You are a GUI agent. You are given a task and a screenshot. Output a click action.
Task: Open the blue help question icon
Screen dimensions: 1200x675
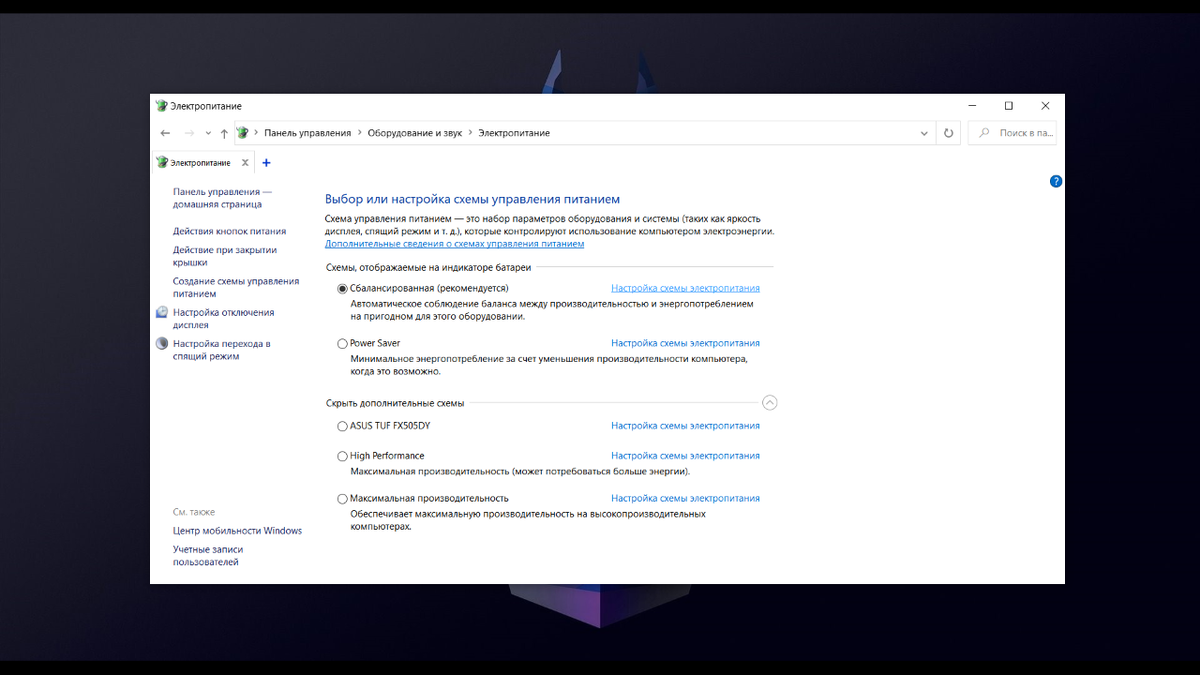coord(1056,182)
